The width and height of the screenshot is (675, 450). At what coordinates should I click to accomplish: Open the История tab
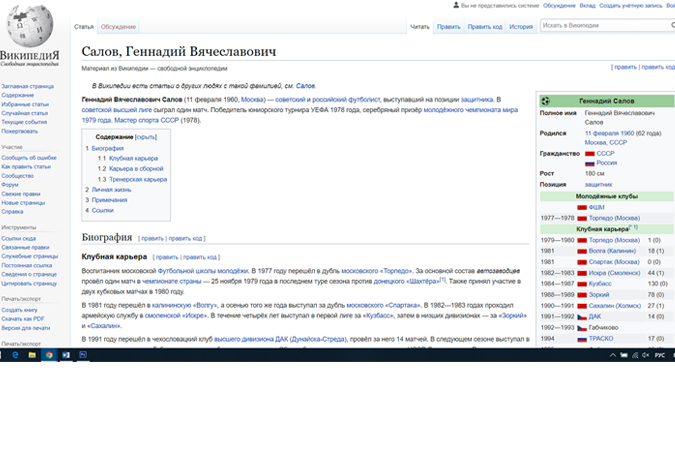521,27
